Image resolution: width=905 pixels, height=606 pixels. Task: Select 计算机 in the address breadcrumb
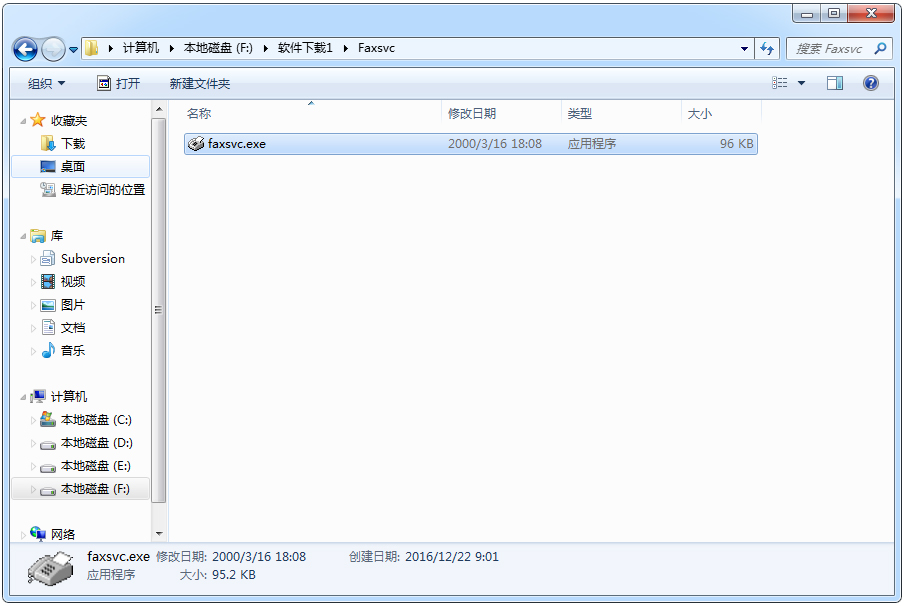[140, 48]
